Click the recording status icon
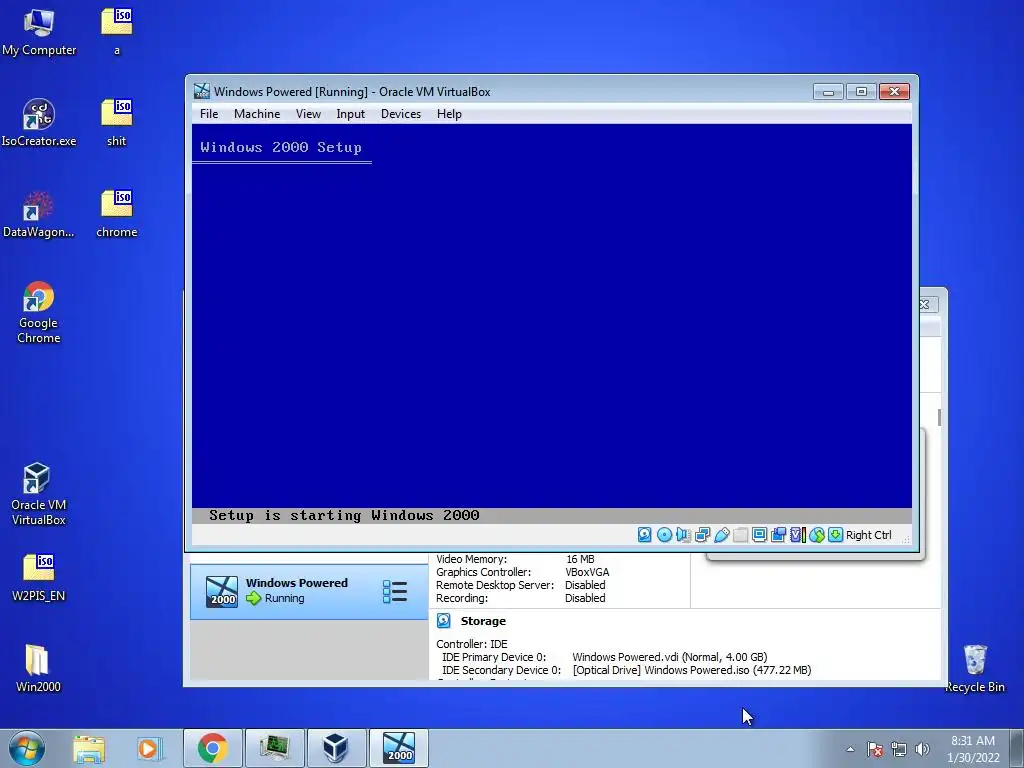The height and width of the screenshot is (768, 1024). point(778,535)
